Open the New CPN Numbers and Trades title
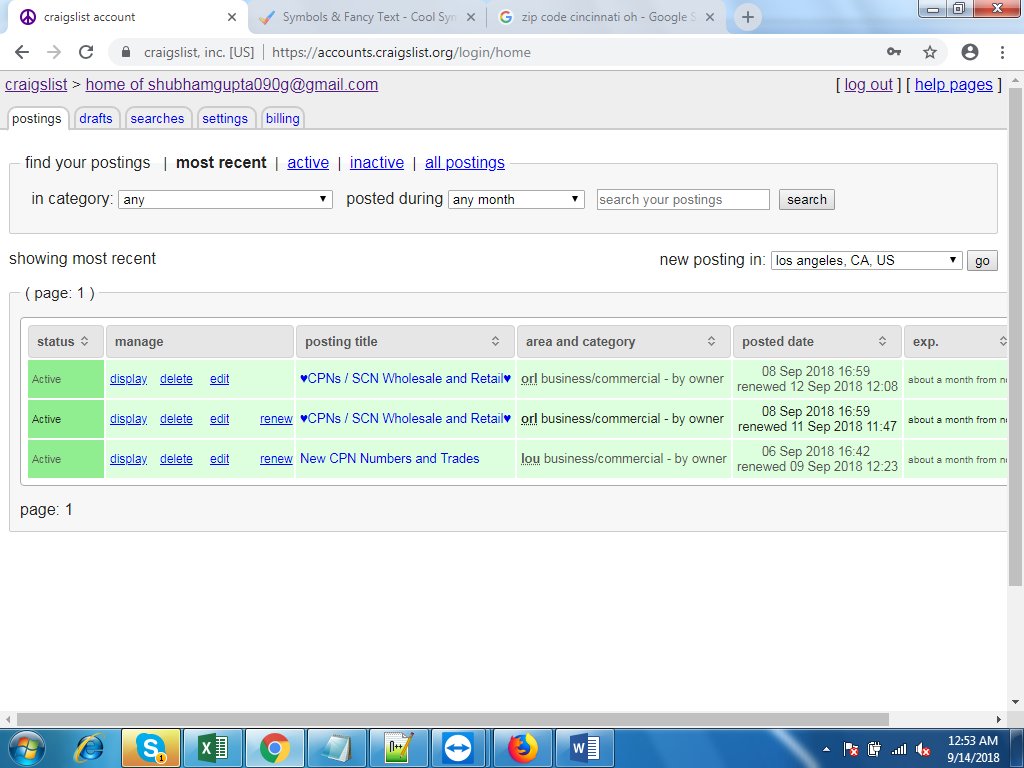Viewport: 1024px width, 768px height. click(x=389, y=458)
